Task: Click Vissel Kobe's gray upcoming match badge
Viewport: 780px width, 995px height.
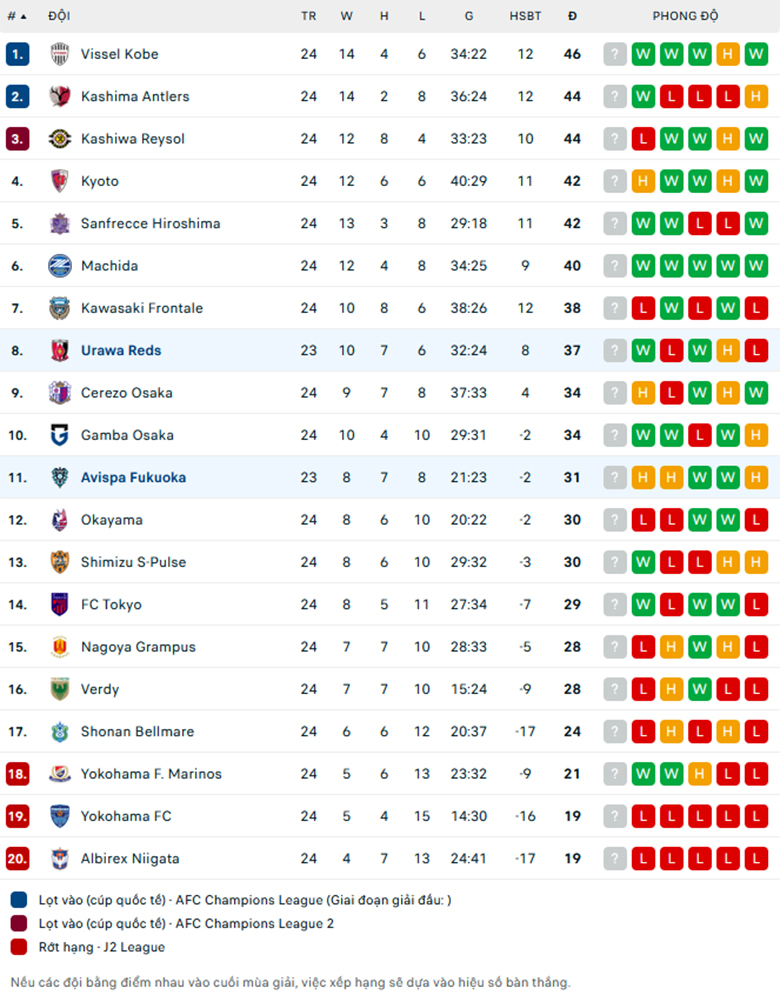Action: coord(615,54)
